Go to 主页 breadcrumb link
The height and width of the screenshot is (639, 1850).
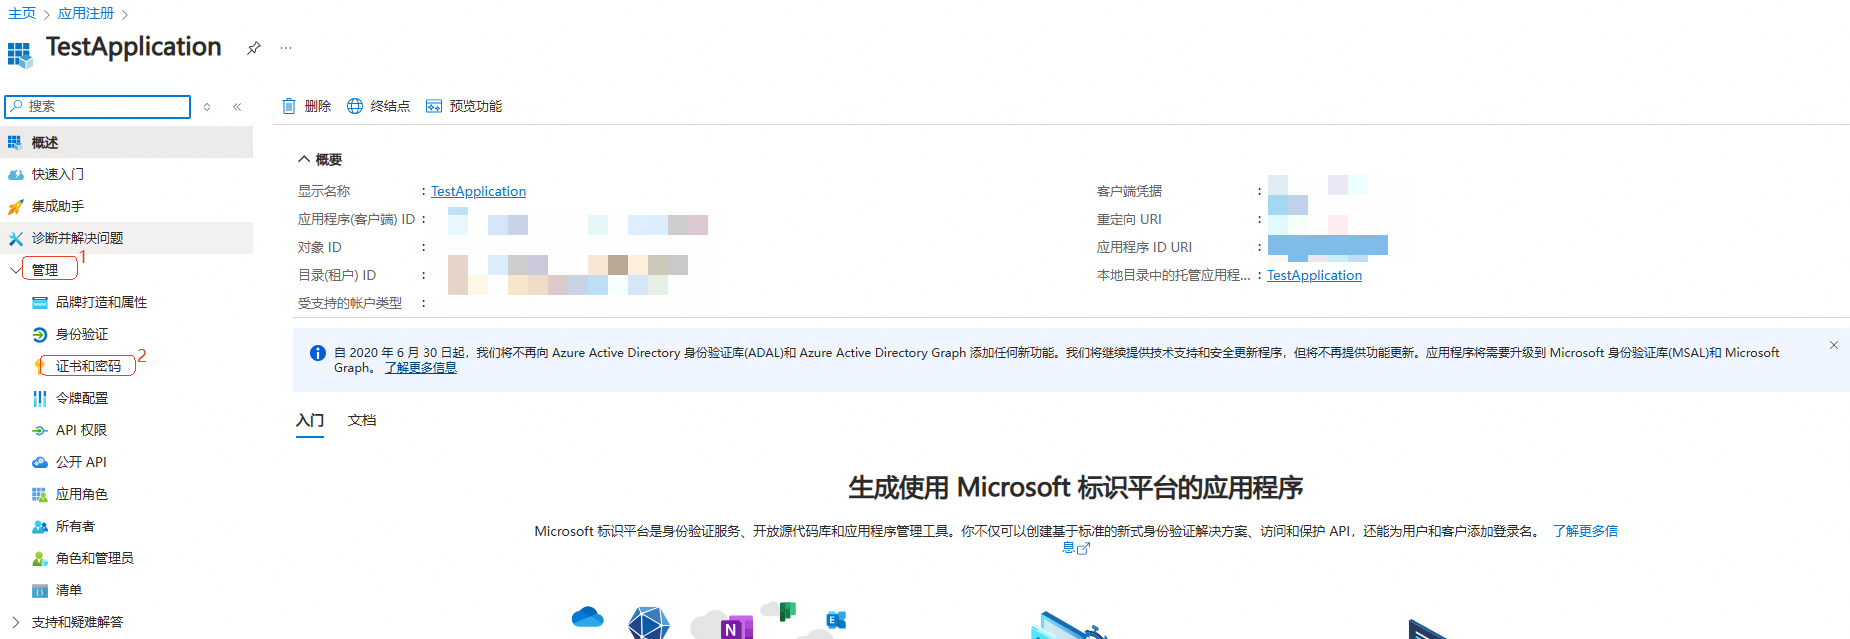pyautogui.click(x=22, y=13)
